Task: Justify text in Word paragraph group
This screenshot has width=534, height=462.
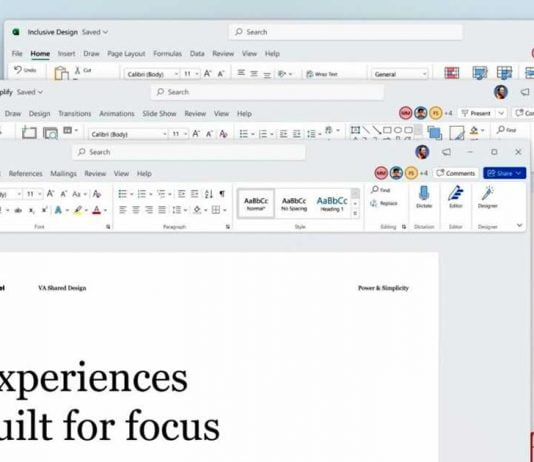Action: [162, 210]
